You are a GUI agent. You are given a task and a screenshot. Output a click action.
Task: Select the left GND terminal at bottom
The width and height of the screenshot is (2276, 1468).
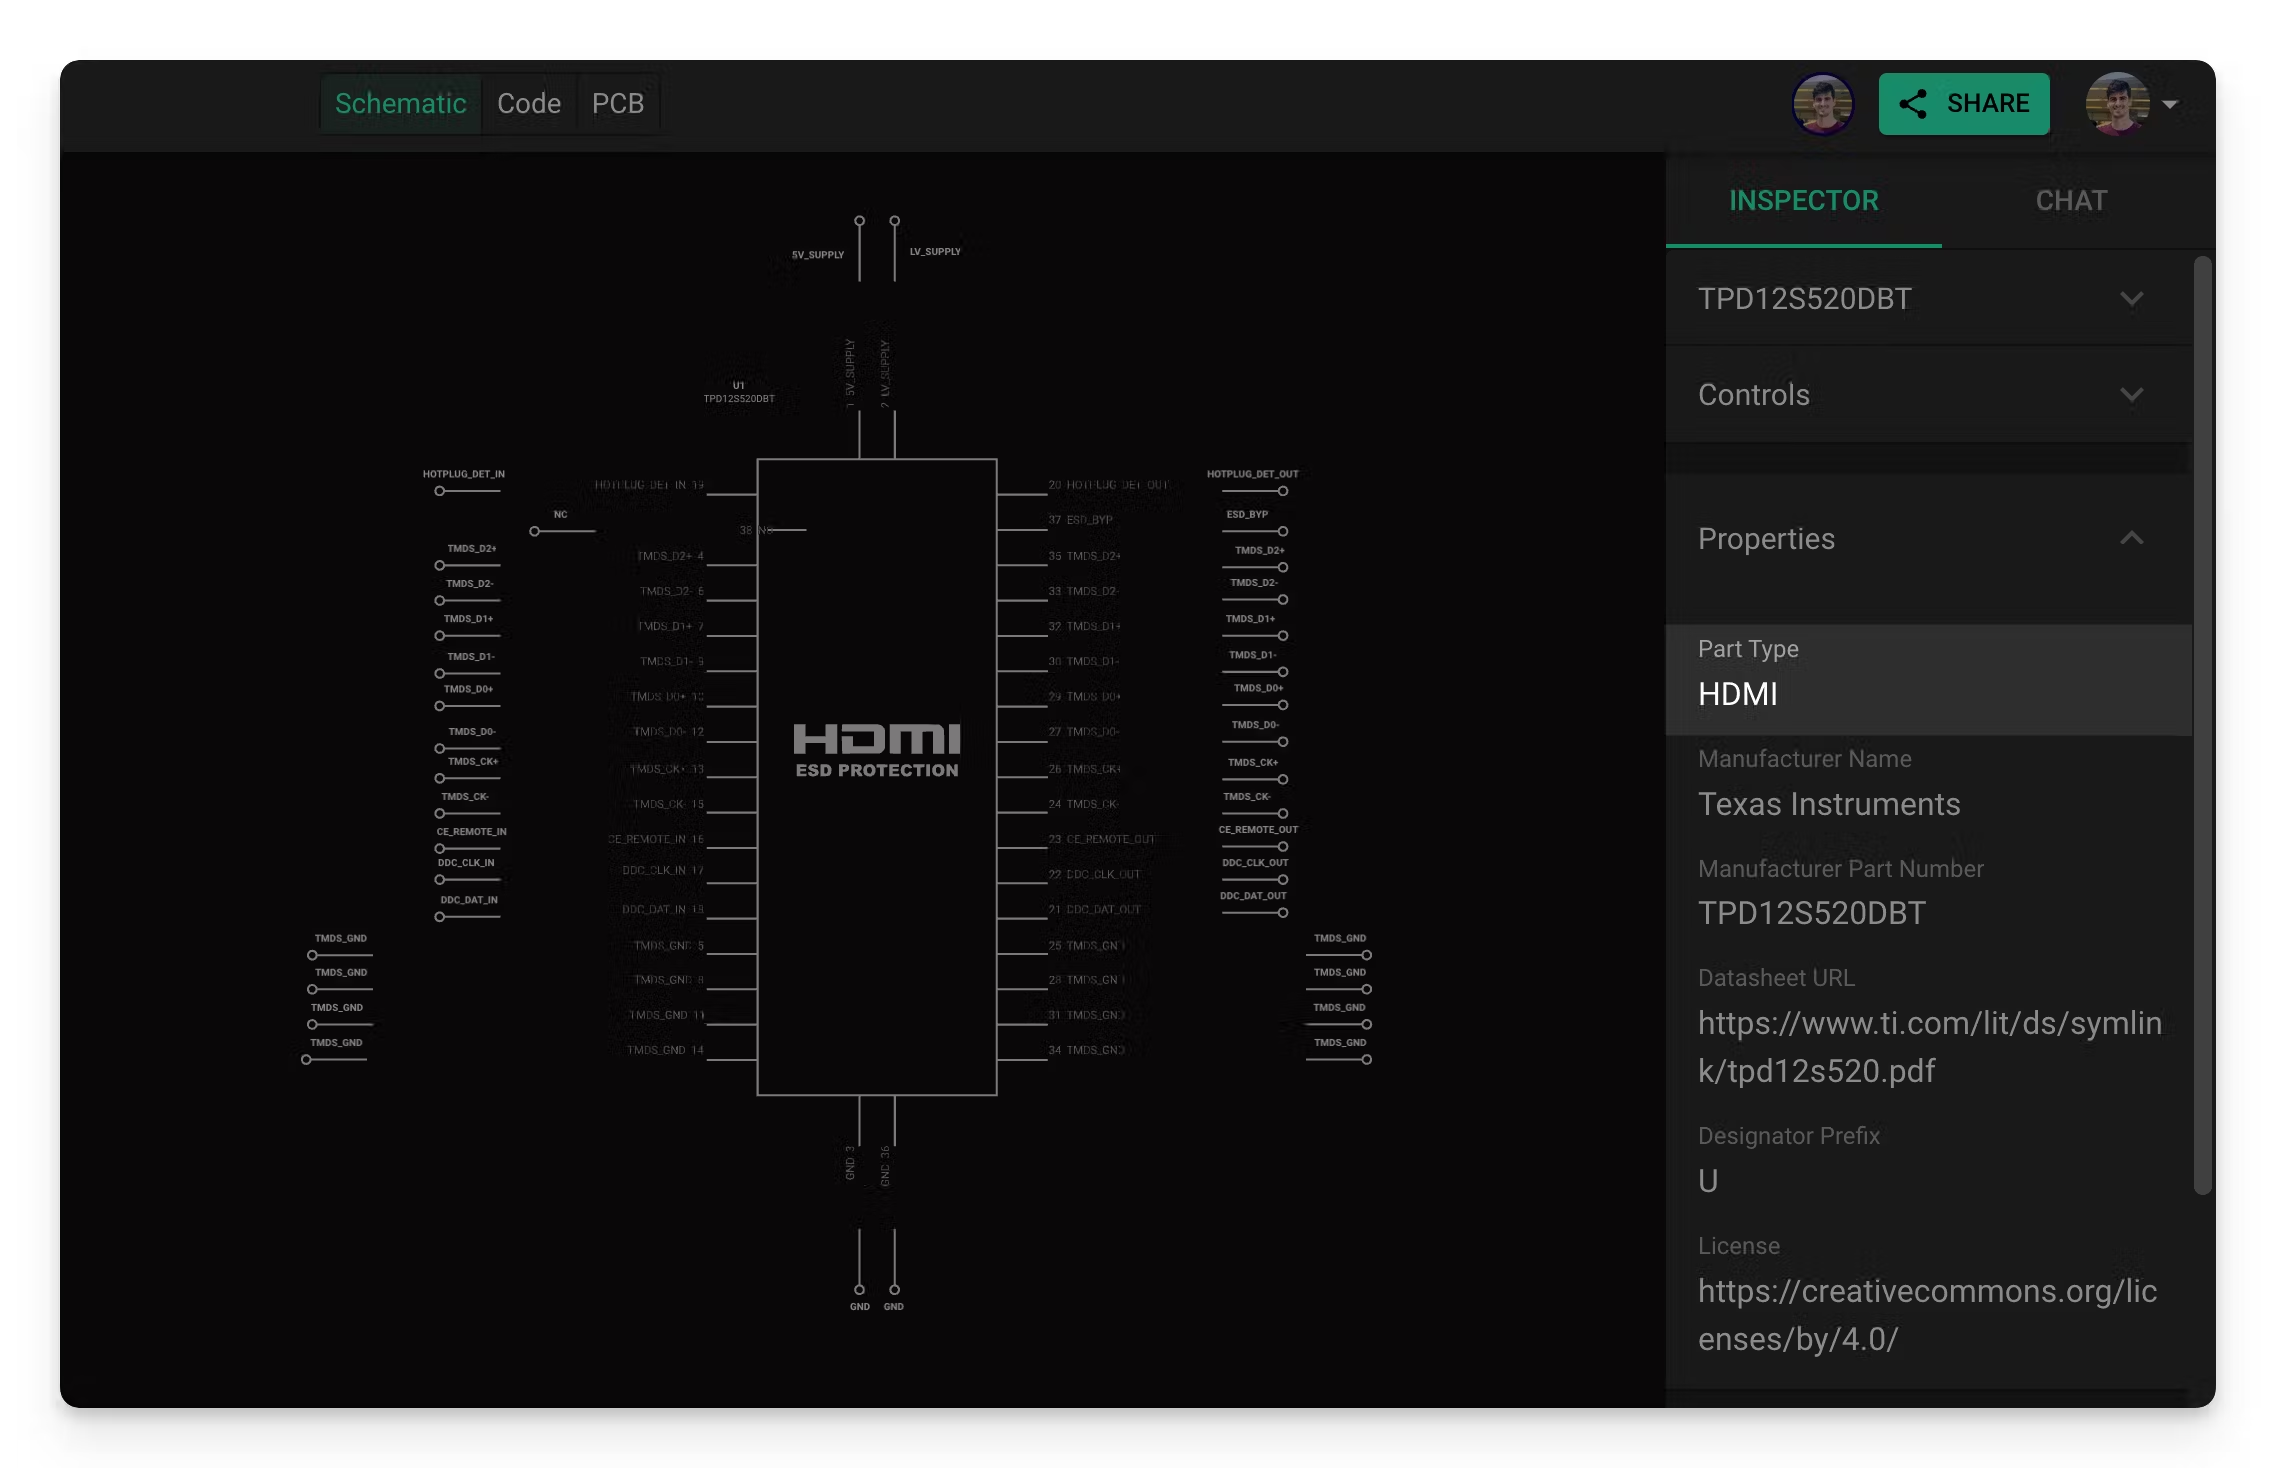pos(859,1272)
